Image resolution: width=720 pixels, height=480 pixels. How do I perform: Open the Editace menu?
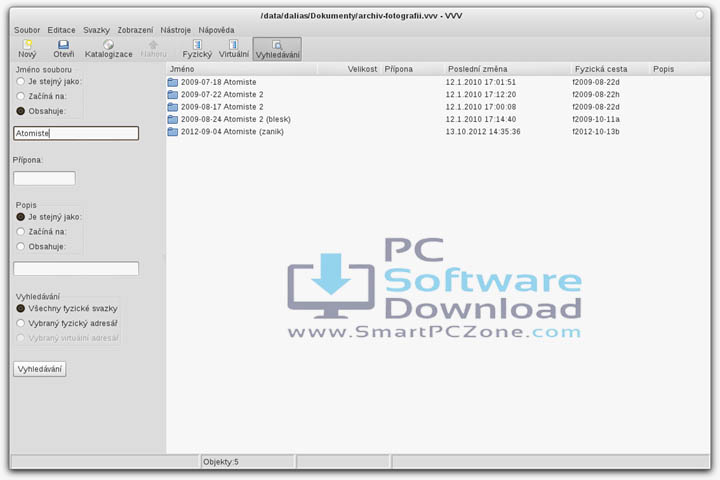click(x=61, y=30)
